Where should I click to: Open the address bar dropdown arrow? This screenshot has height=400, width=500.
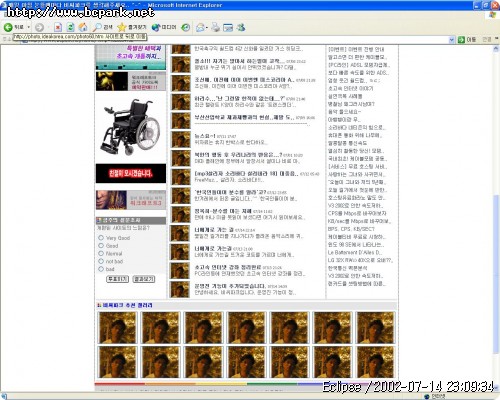point(452,40)
